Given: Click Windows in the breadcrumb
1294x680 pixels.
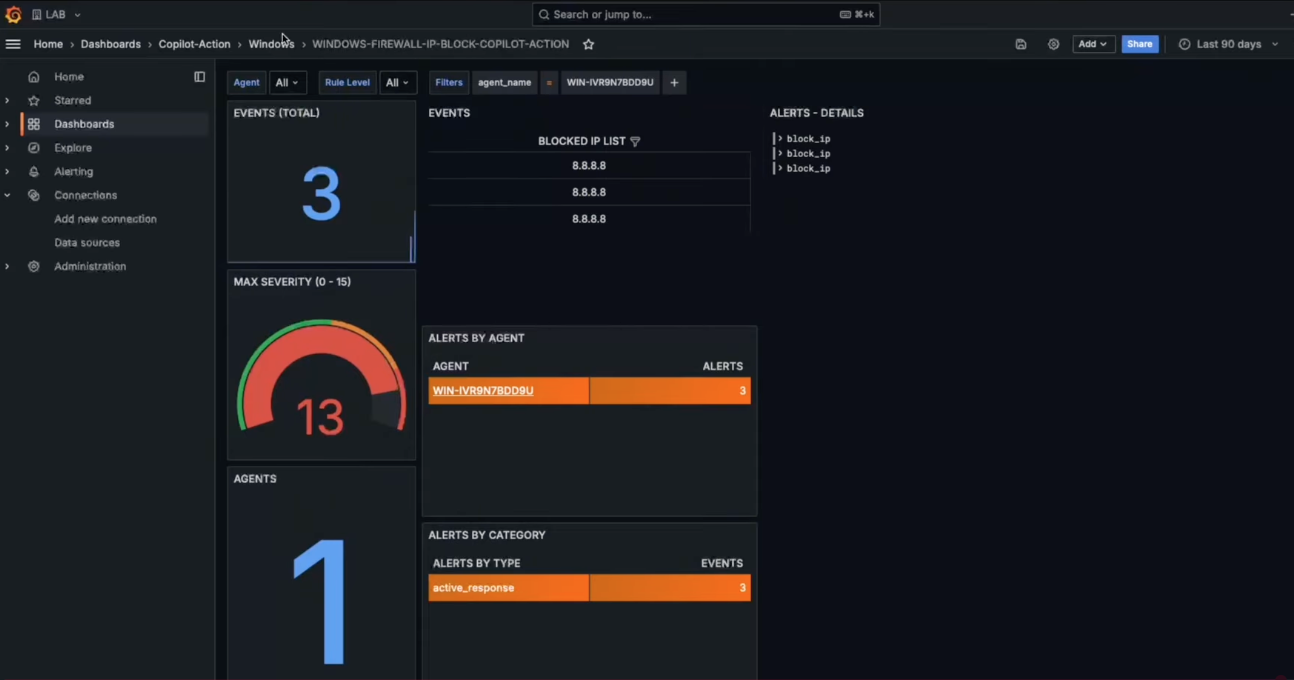Looking at the screenshot, I should tap(271, 44).
